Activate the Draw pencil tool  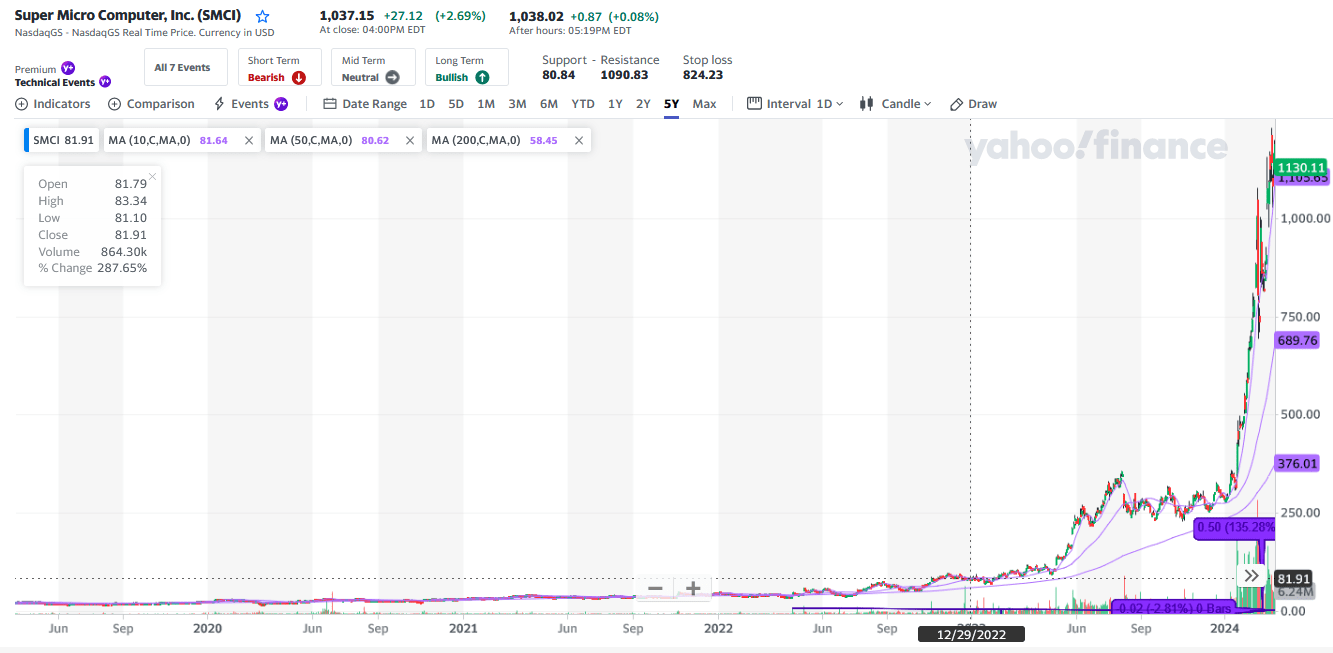click(973, 104)
